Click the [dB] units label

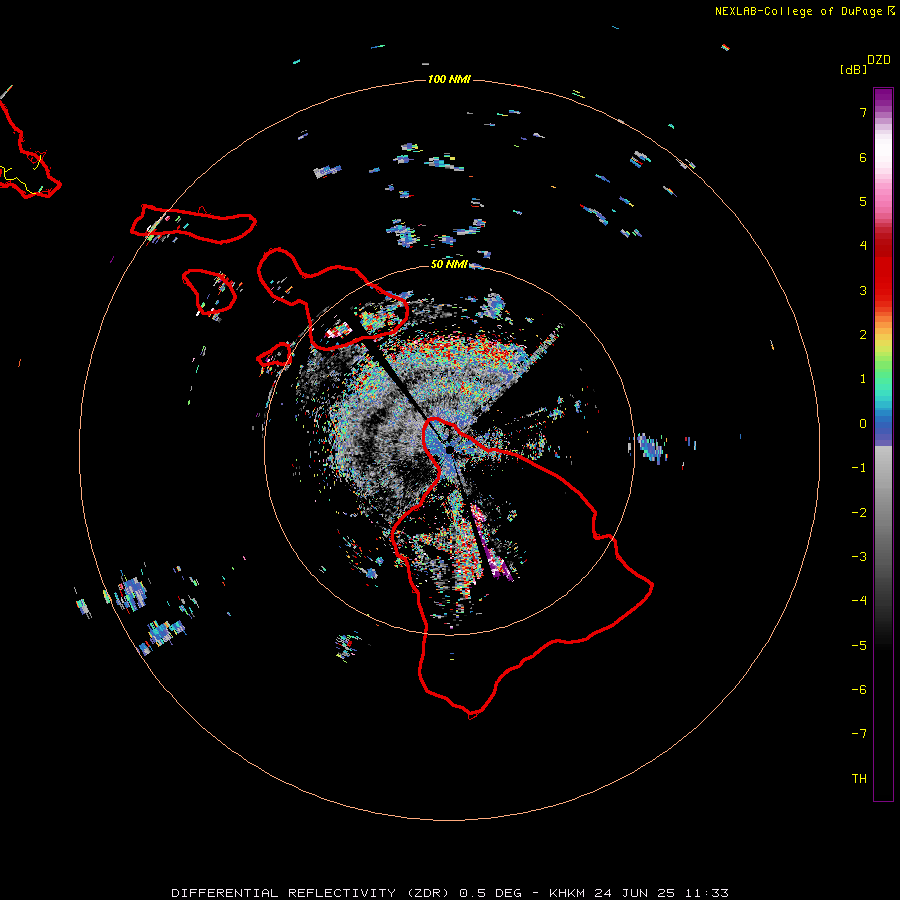(853, 69)
